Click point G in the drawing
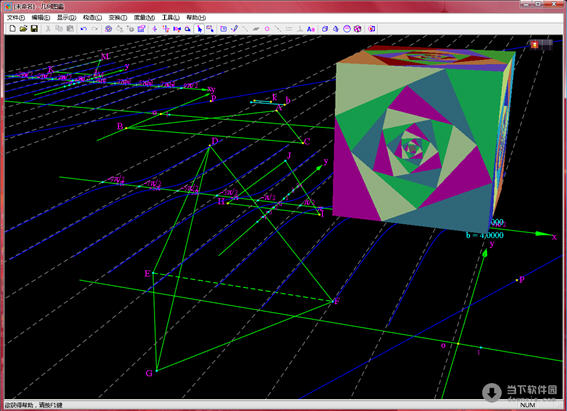This screenshot has height=411, width=567. pos(157,371)
